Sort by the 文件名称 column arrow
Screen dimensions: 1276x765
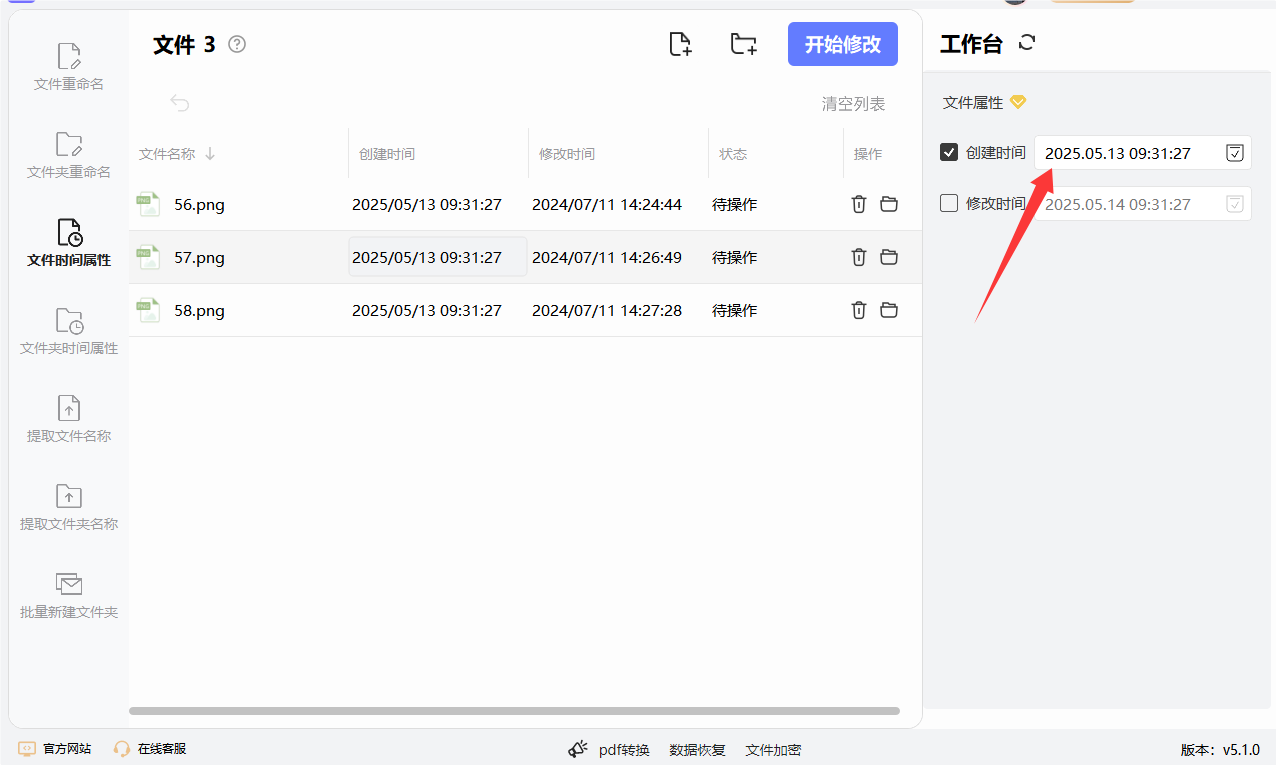coord(210,154)
